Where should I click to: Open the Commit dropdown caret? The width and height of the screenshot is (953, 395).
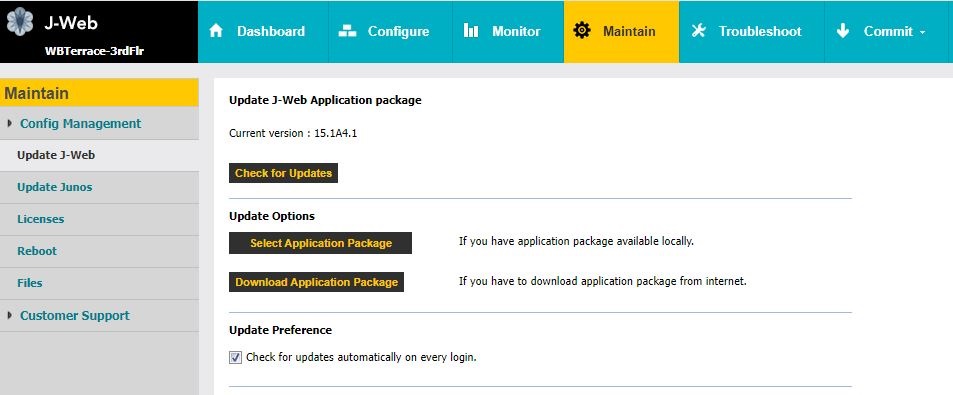(923, 33)
